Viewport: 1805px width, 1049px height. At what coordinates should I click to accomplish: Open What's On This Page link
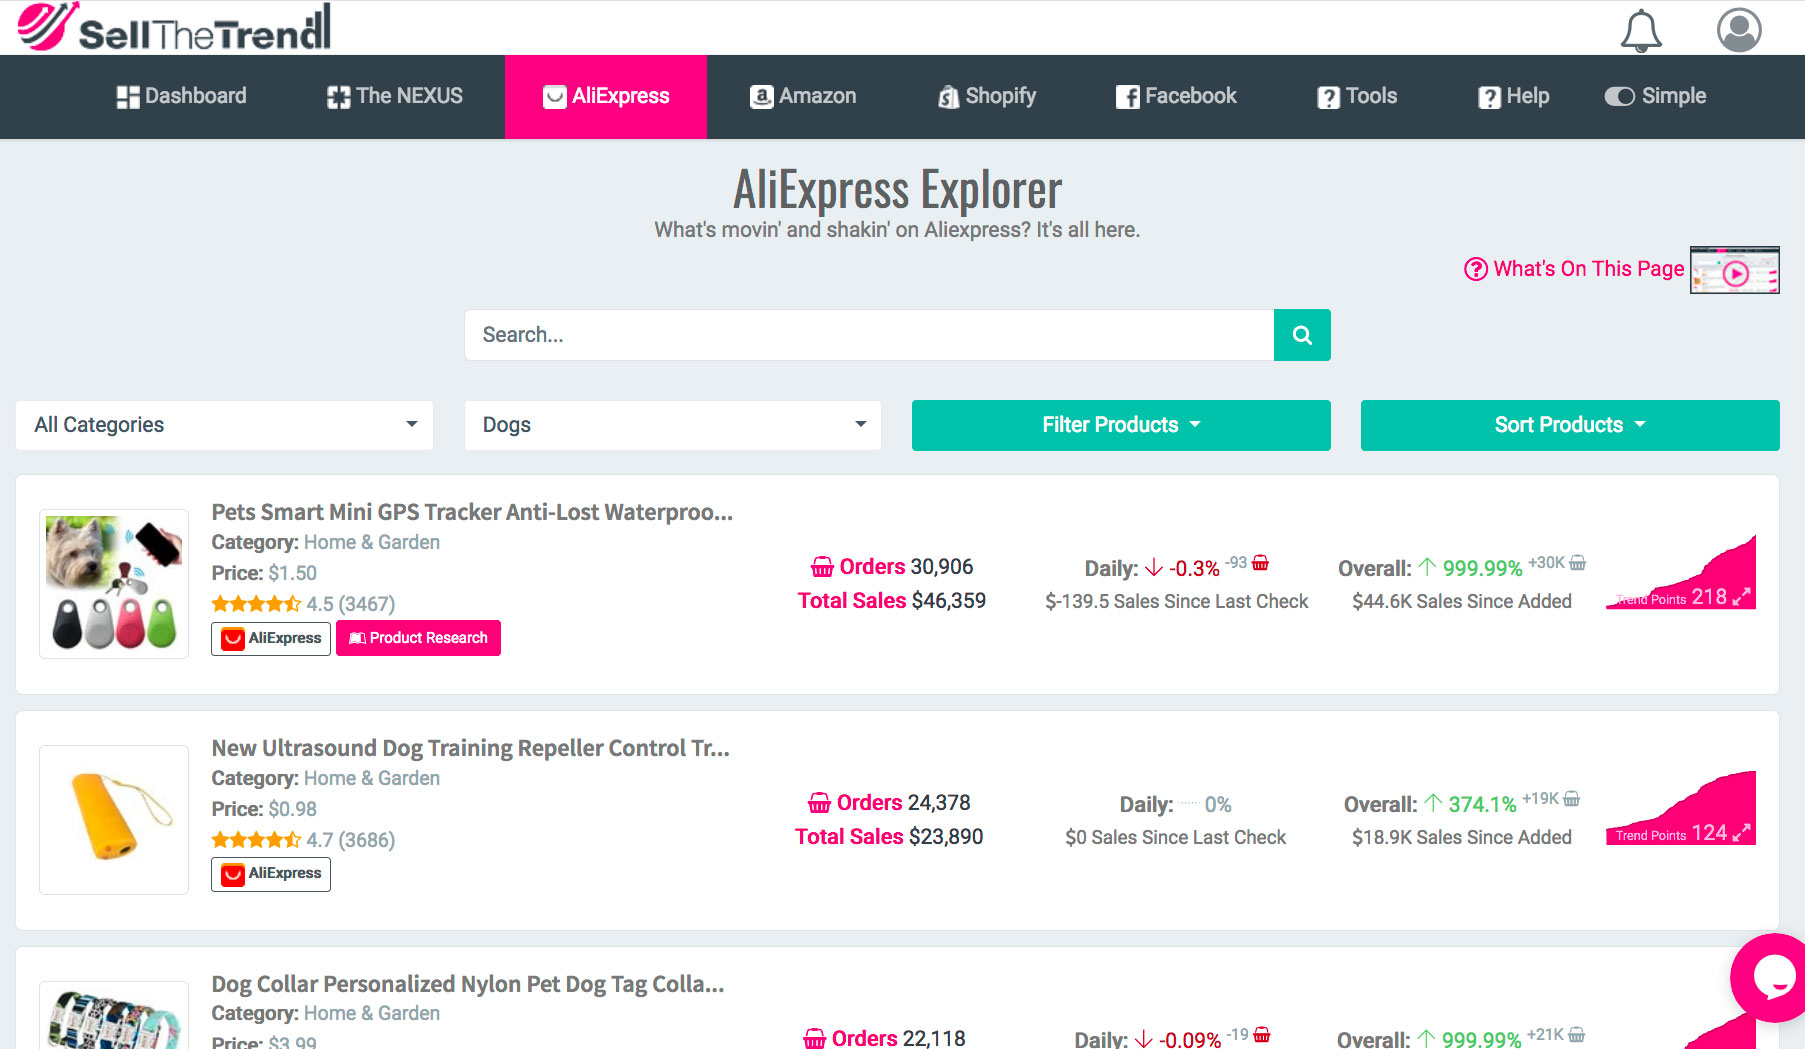coord(1575,269)
